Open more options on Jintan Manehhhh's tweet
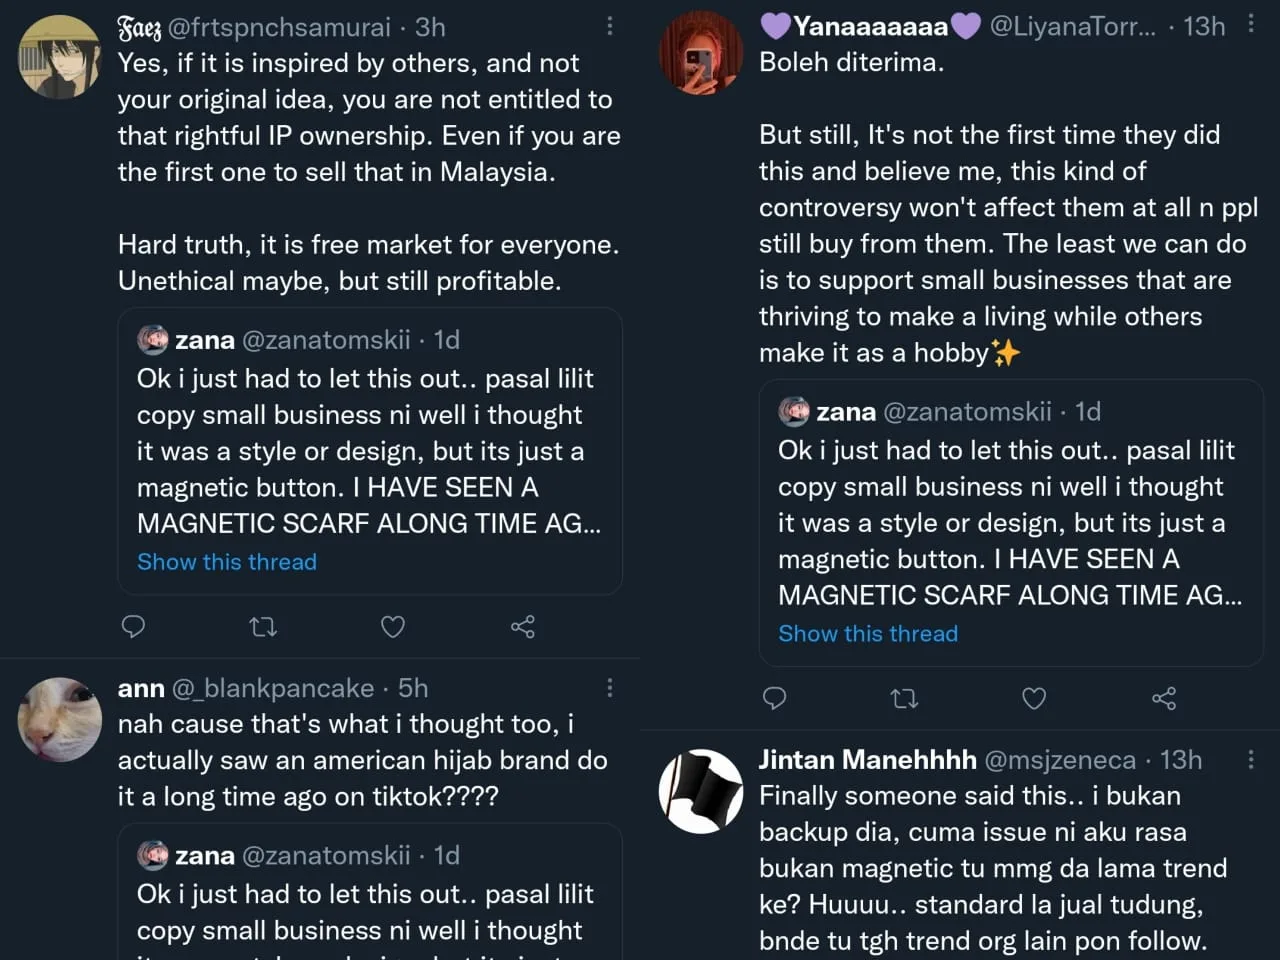The image size is (1280, 960). tap(1250, 760)
